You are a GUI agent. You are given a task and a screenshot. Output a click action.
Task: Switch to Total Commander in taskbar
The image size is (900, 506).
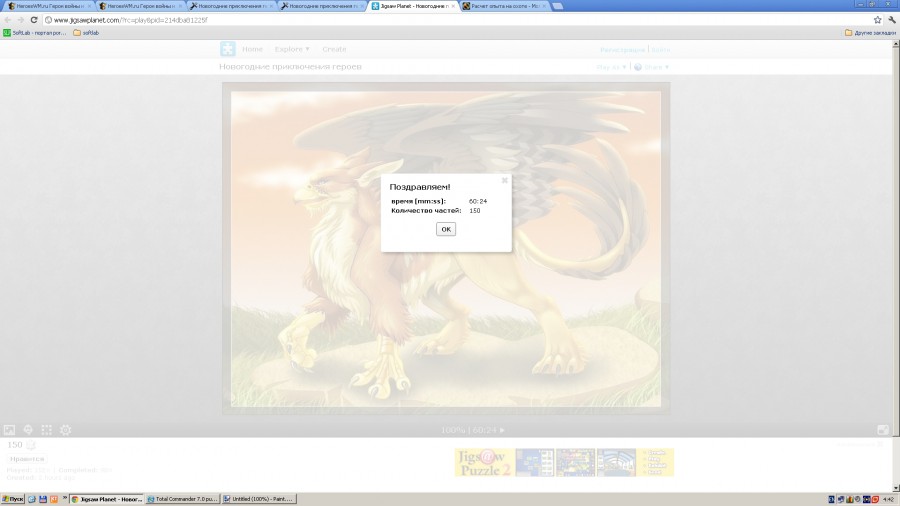[x=183, y=499]
